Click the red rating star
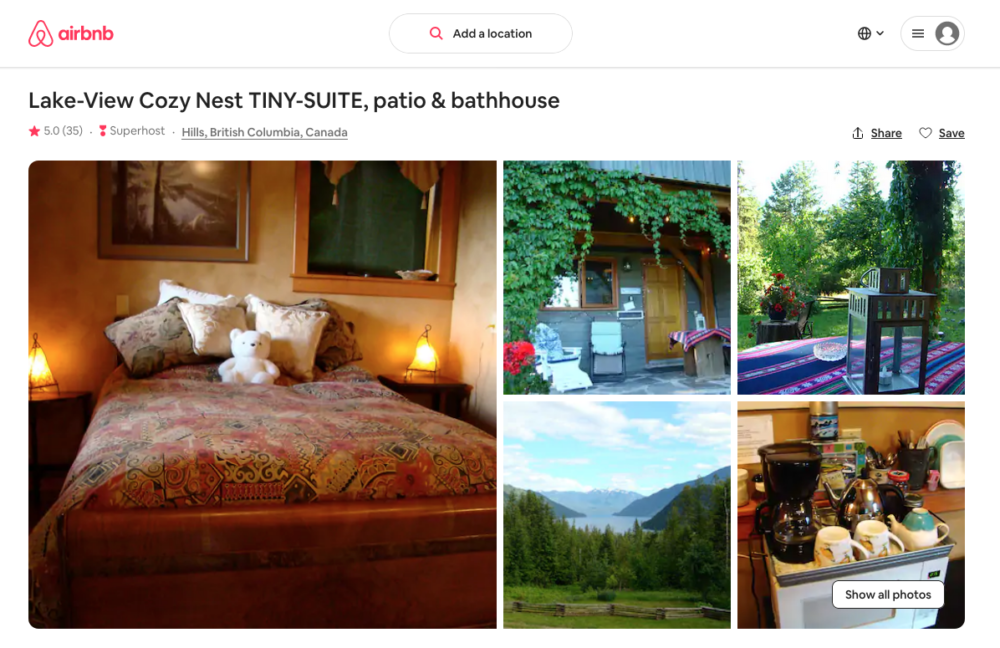 34,131
